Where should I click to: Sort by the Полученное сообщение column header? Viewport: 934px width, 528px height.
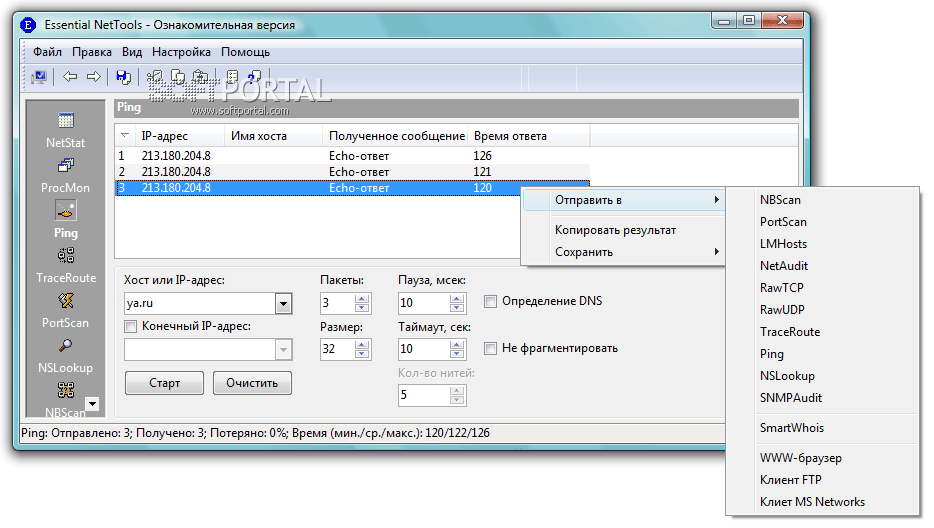(396, 136)
